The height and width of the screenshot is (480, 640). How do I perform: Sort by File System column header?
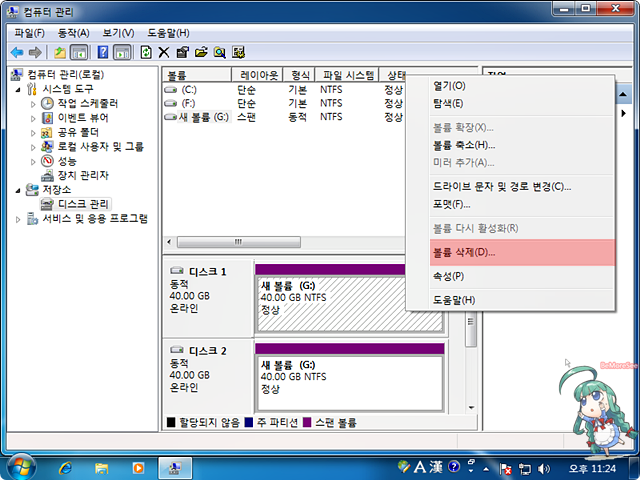(x=347, y=75)
